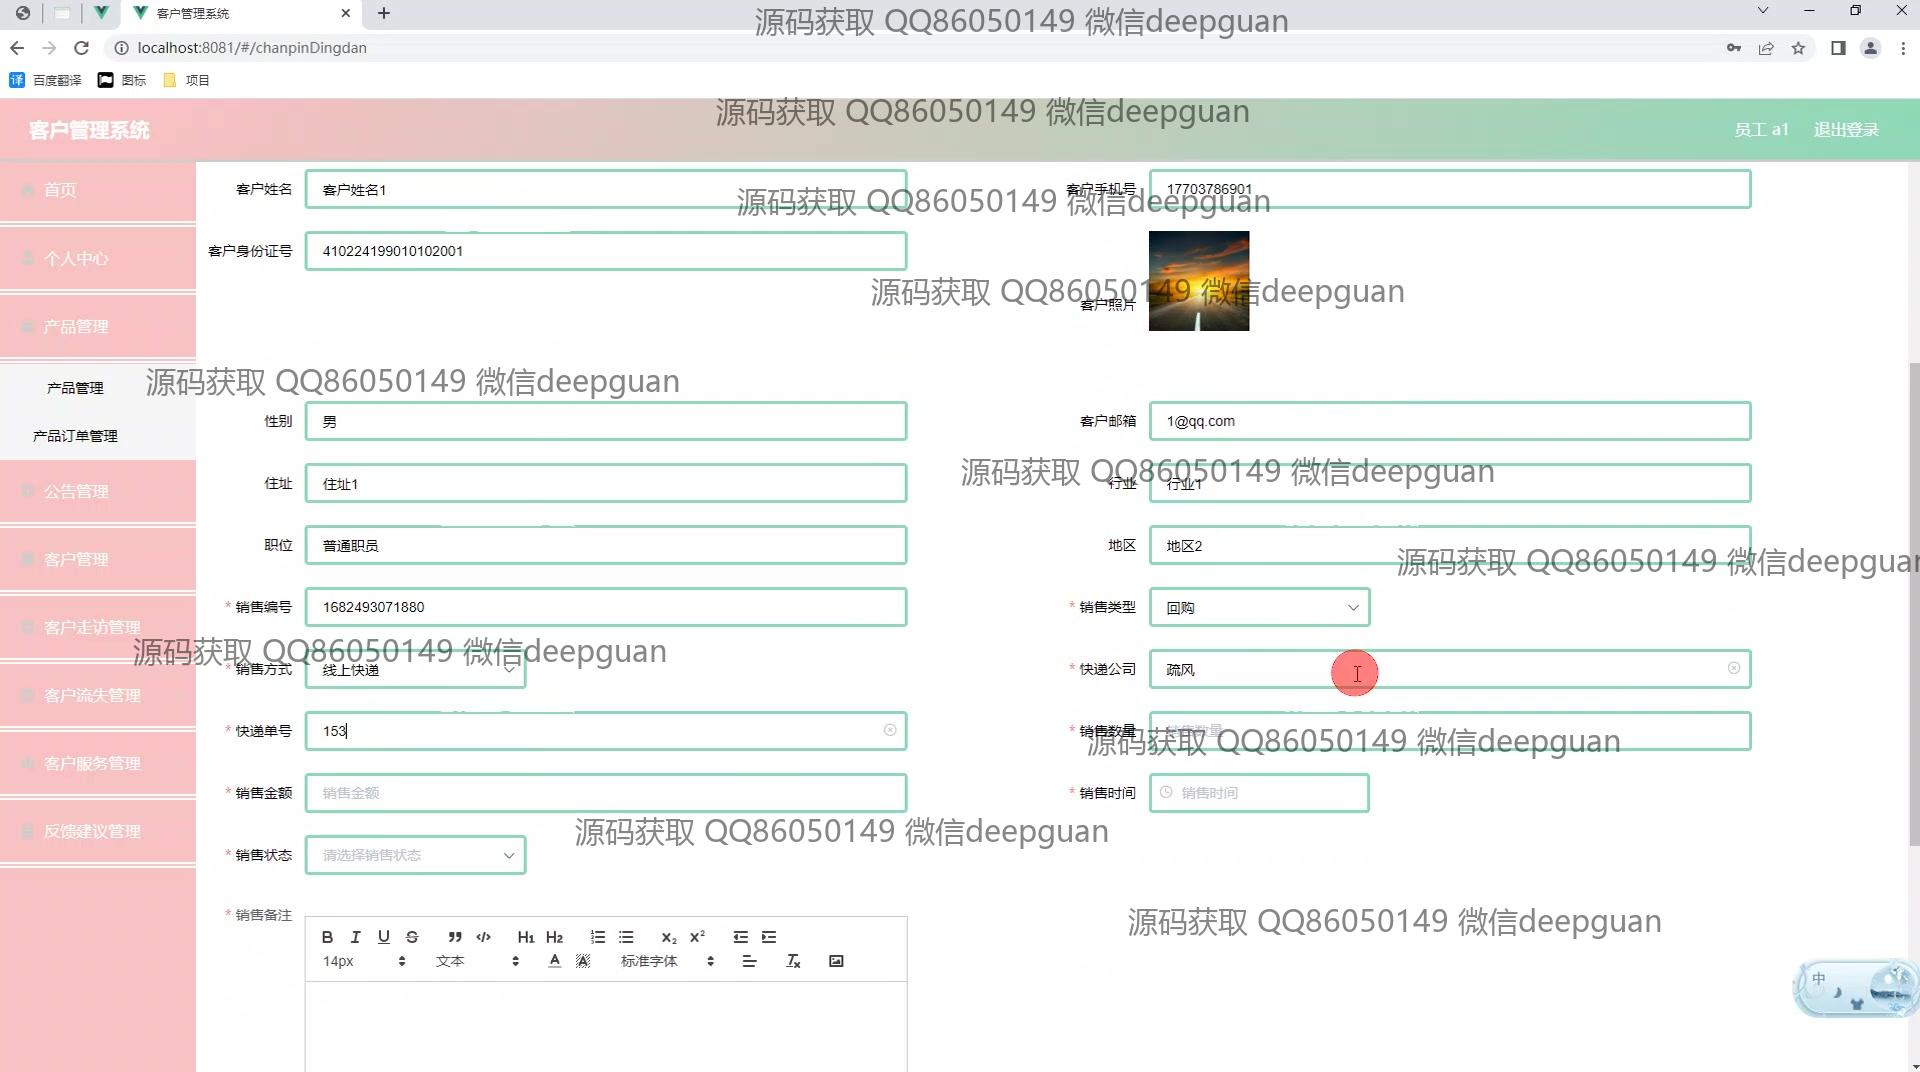Focus the 销售数量 input field
Screen dimensions: 1920x1072
coord(1450,731)
